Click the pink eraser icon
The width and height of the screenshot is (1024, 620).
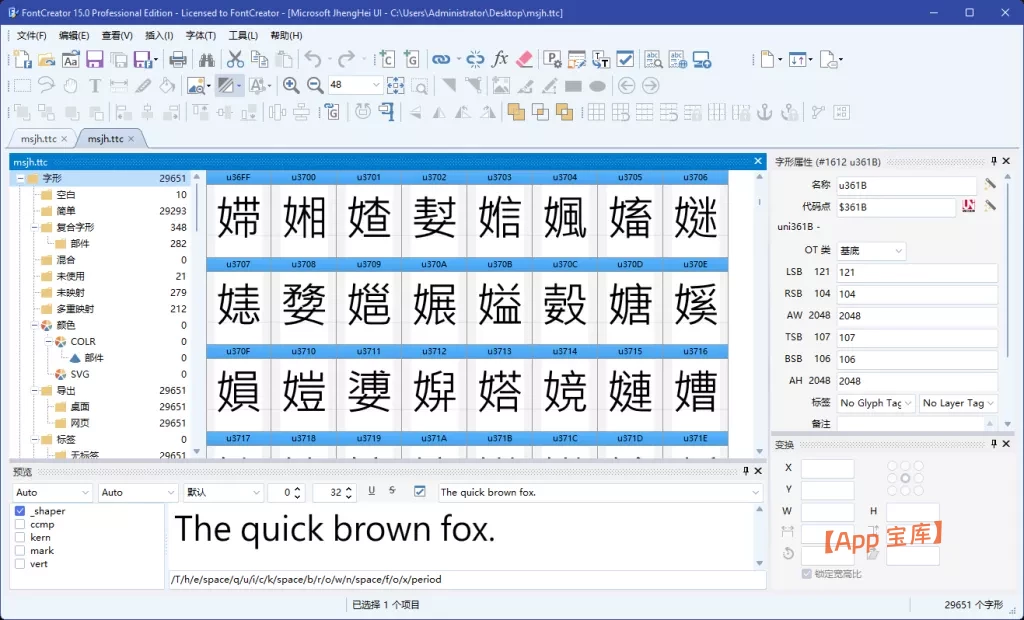(526, 60)
